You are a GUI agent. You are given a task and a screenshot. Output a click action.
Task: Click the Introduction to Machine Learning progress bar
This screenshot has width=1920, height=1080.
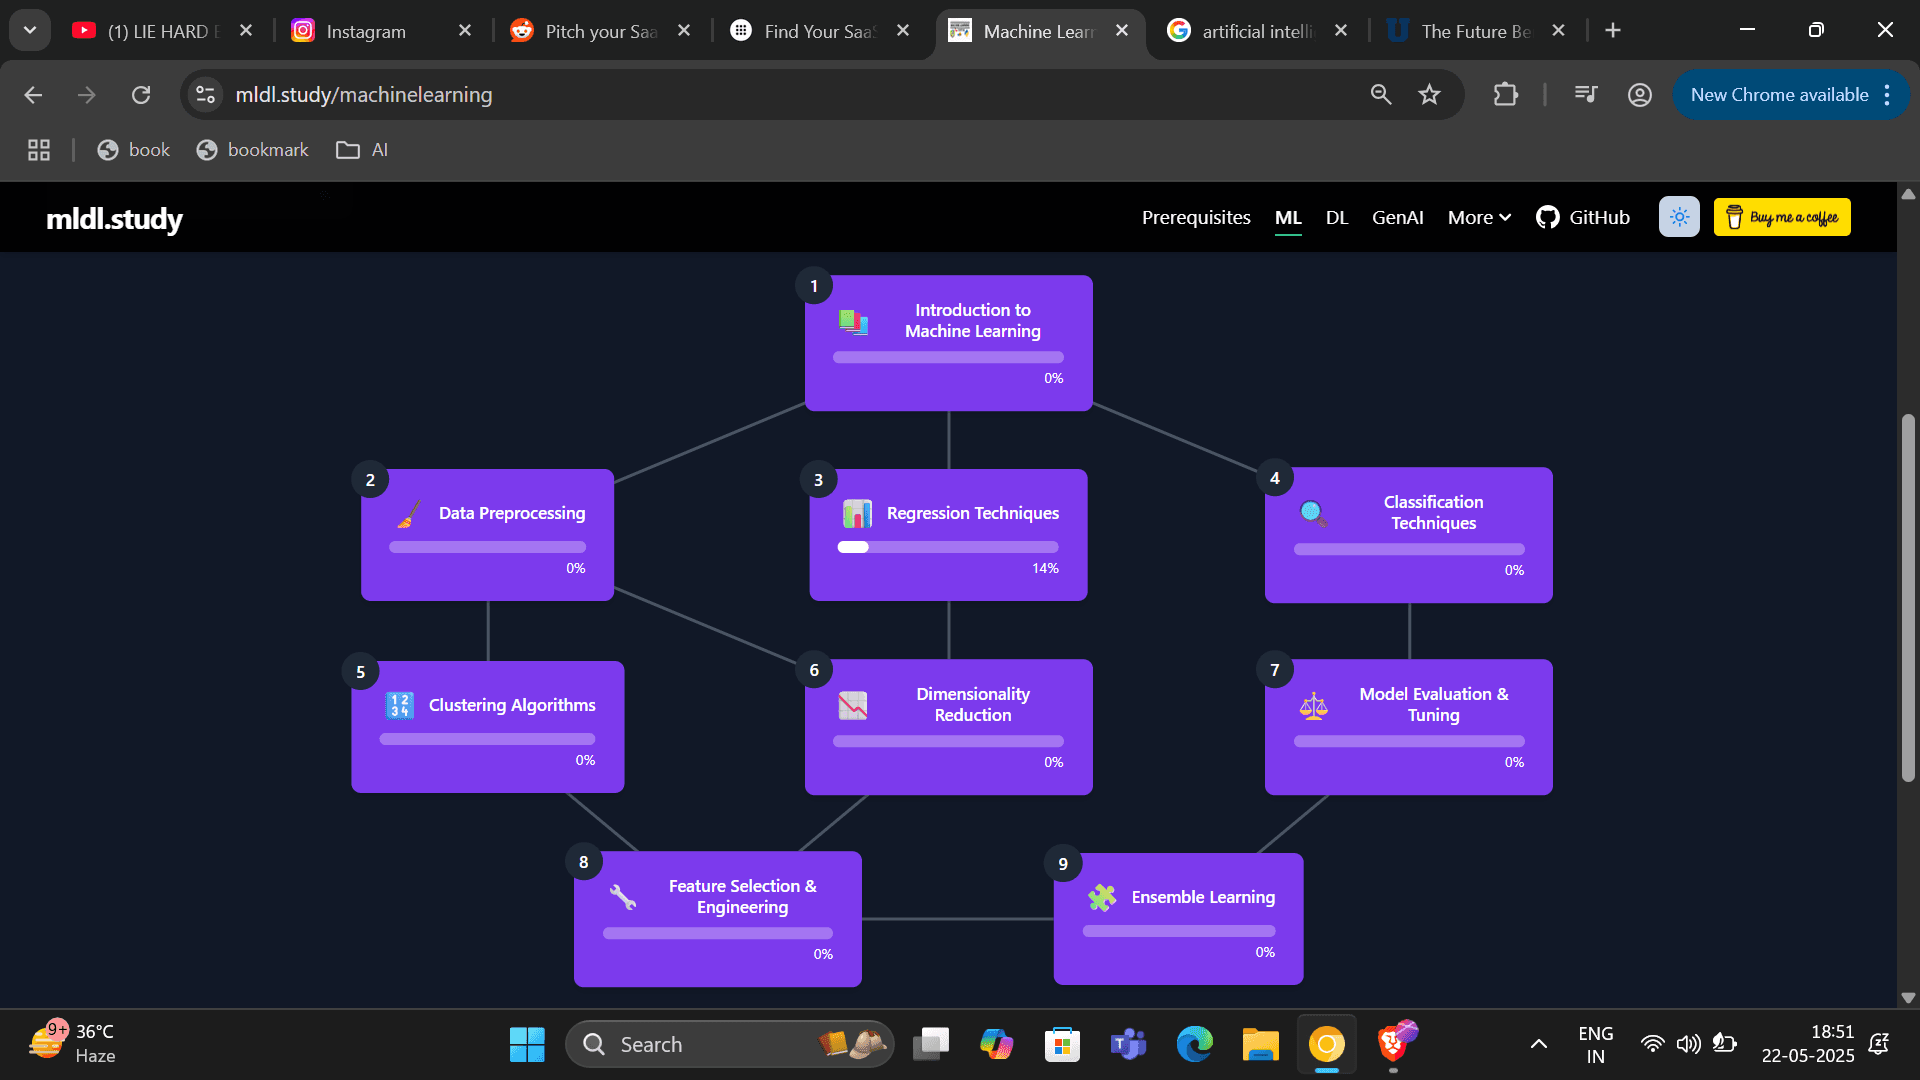click(x=948, y=357)
